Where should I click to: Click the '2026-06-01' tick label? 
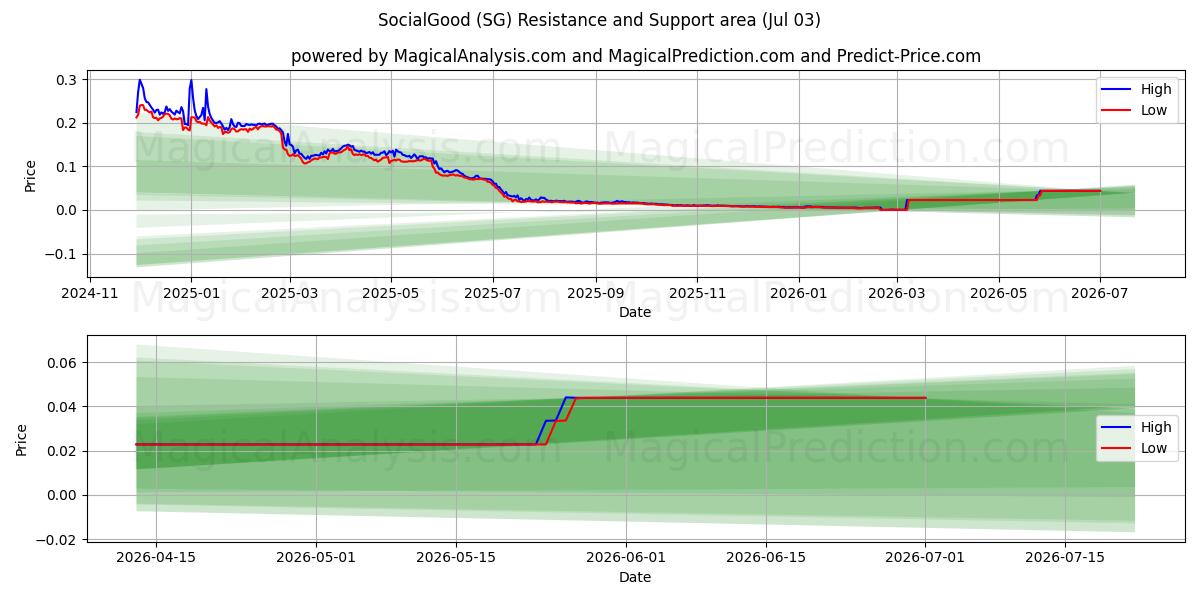tap(626, 558)
